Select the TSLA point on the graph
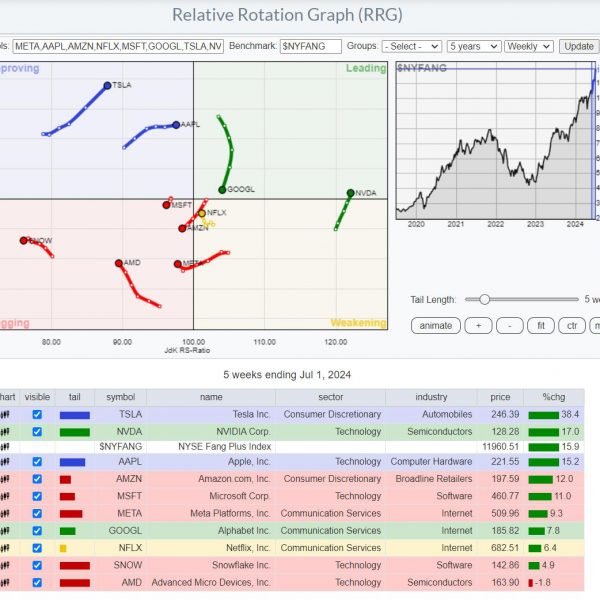The width and height of the screenshot is (600, 600). point(108,86)
